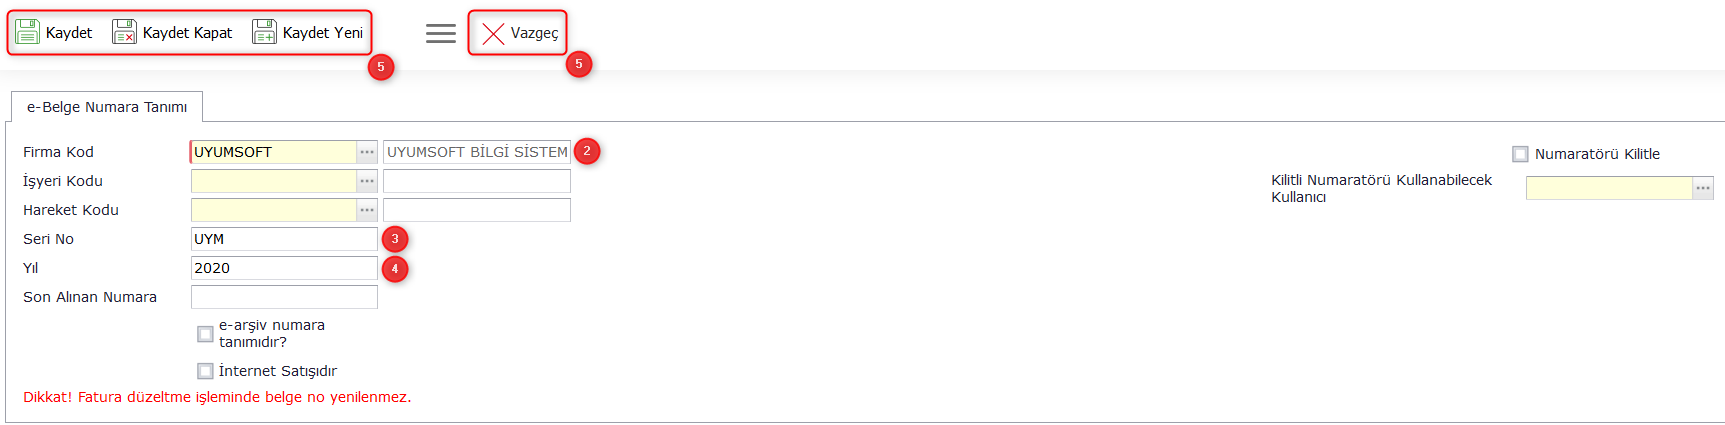1725x425 pixels.
Task: Open the İşyeri Kodu lookup ellipsis
Action: pyautogui.click(x=367, y=181)
